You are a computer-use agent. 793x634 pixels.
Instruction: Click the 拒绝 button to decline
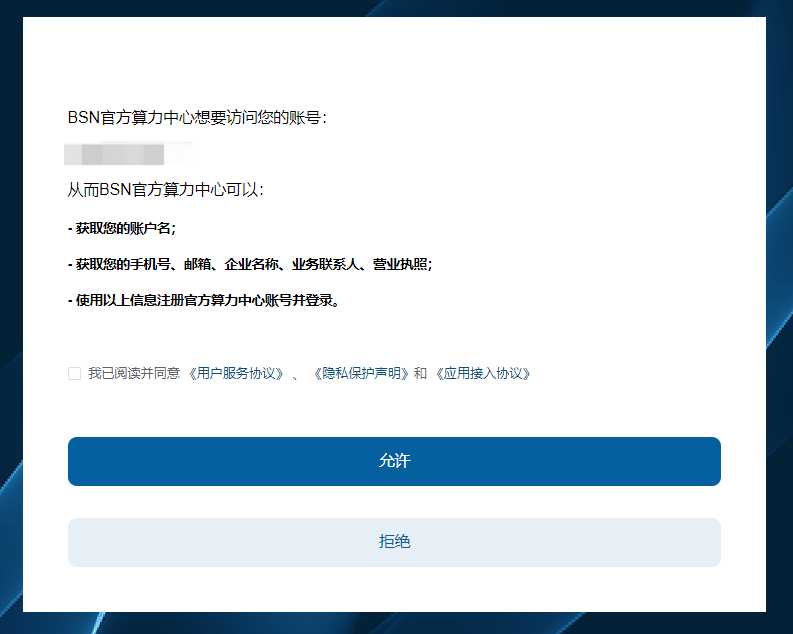click(x=394, y=542)
